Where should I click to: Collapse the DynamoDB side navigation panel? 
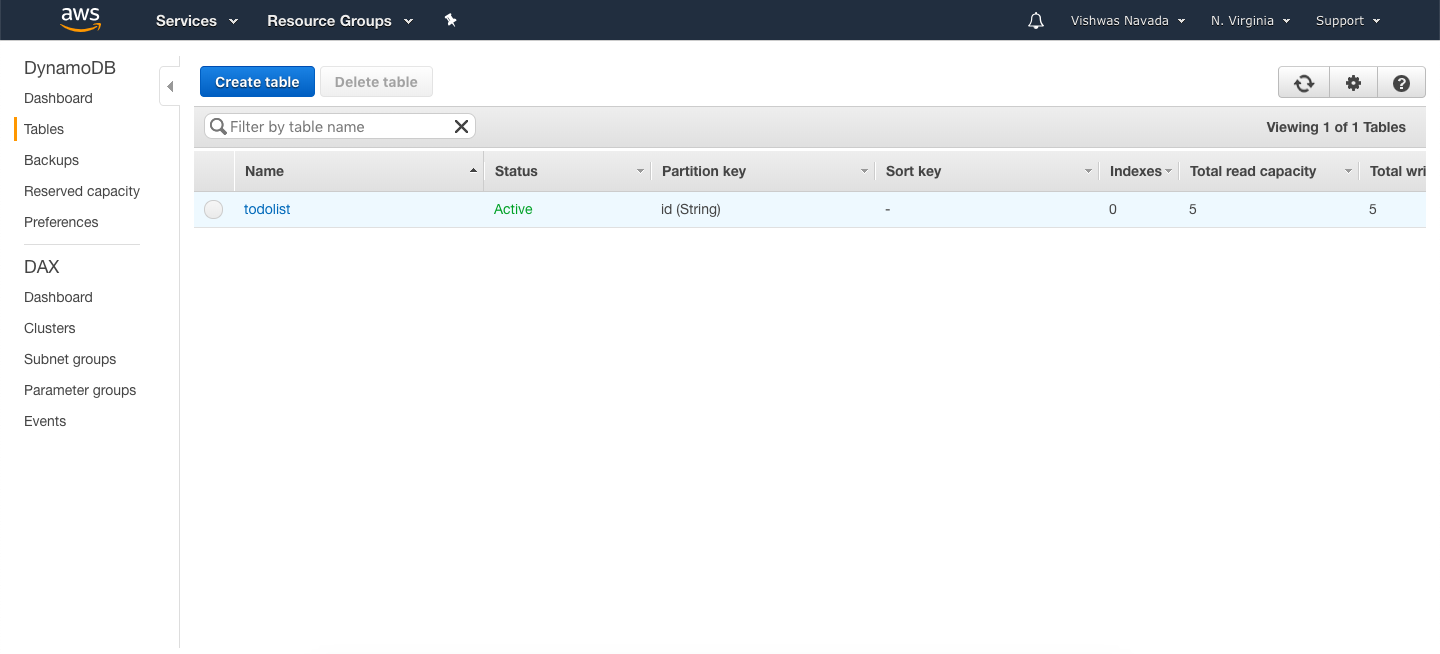pyautogui.click(x=170, y=86)
